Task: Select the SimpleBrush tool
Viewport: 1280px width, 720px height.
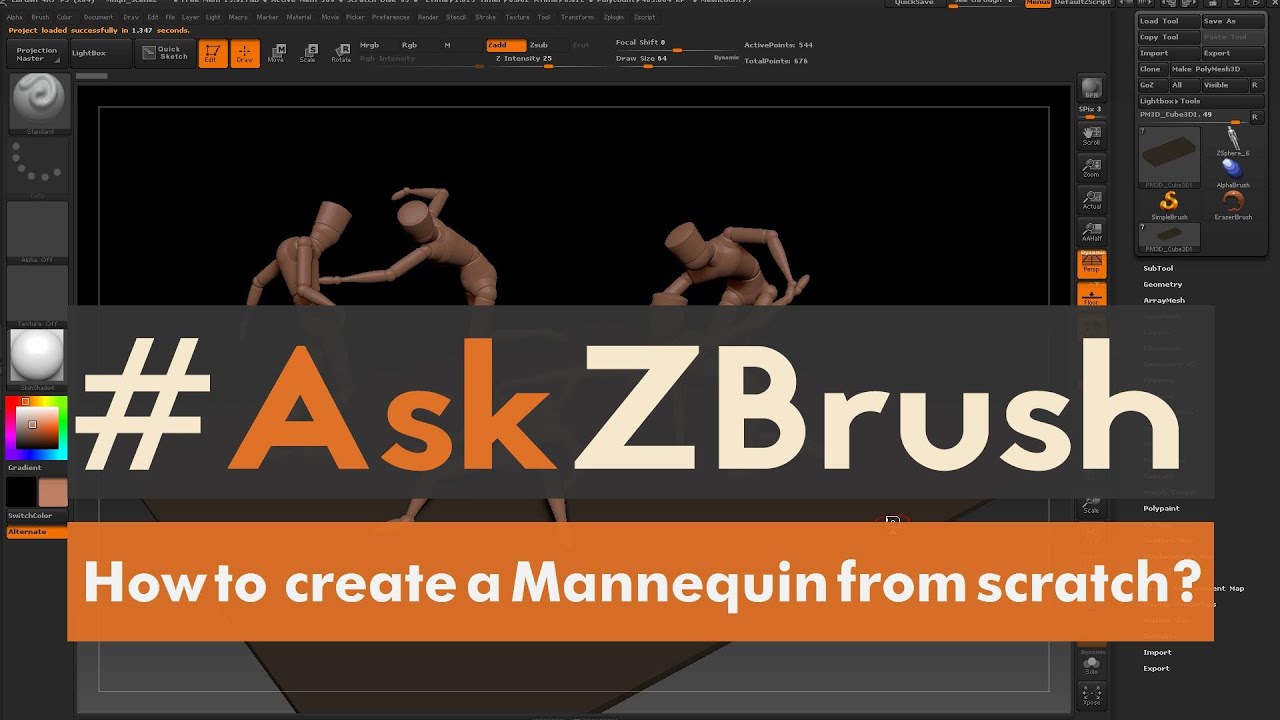Action: point(1169,205)
